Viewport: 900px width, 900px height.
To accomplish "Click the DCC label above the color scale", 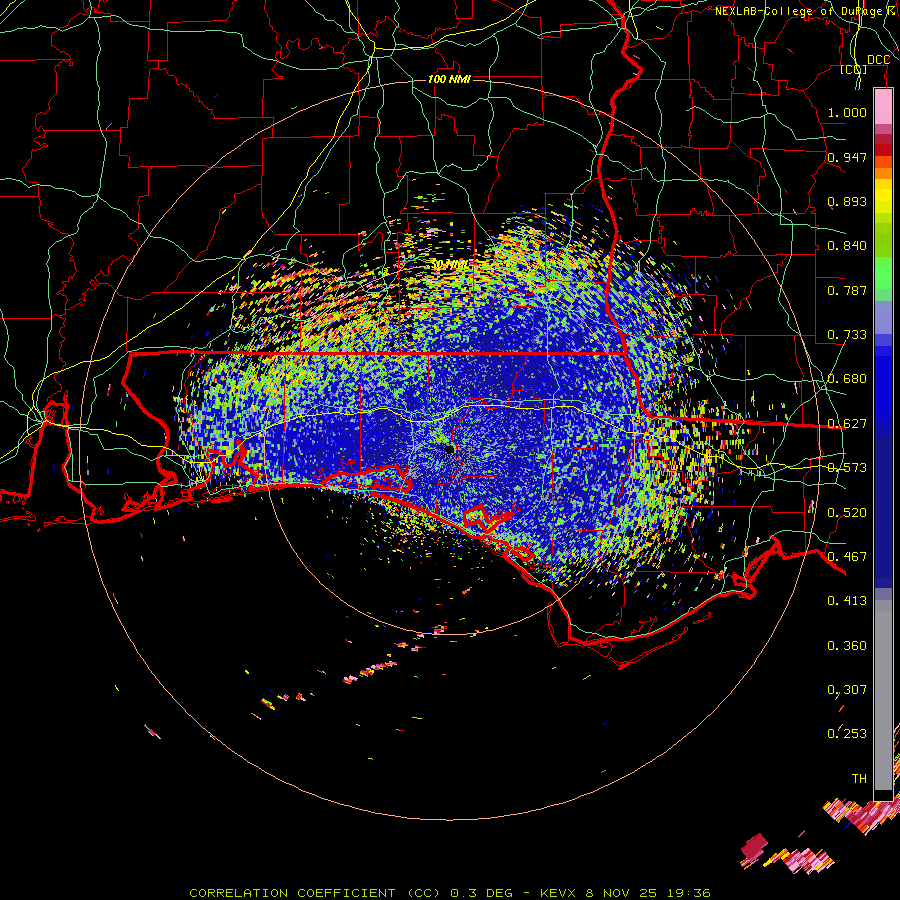I will click(x=879, y=60).
